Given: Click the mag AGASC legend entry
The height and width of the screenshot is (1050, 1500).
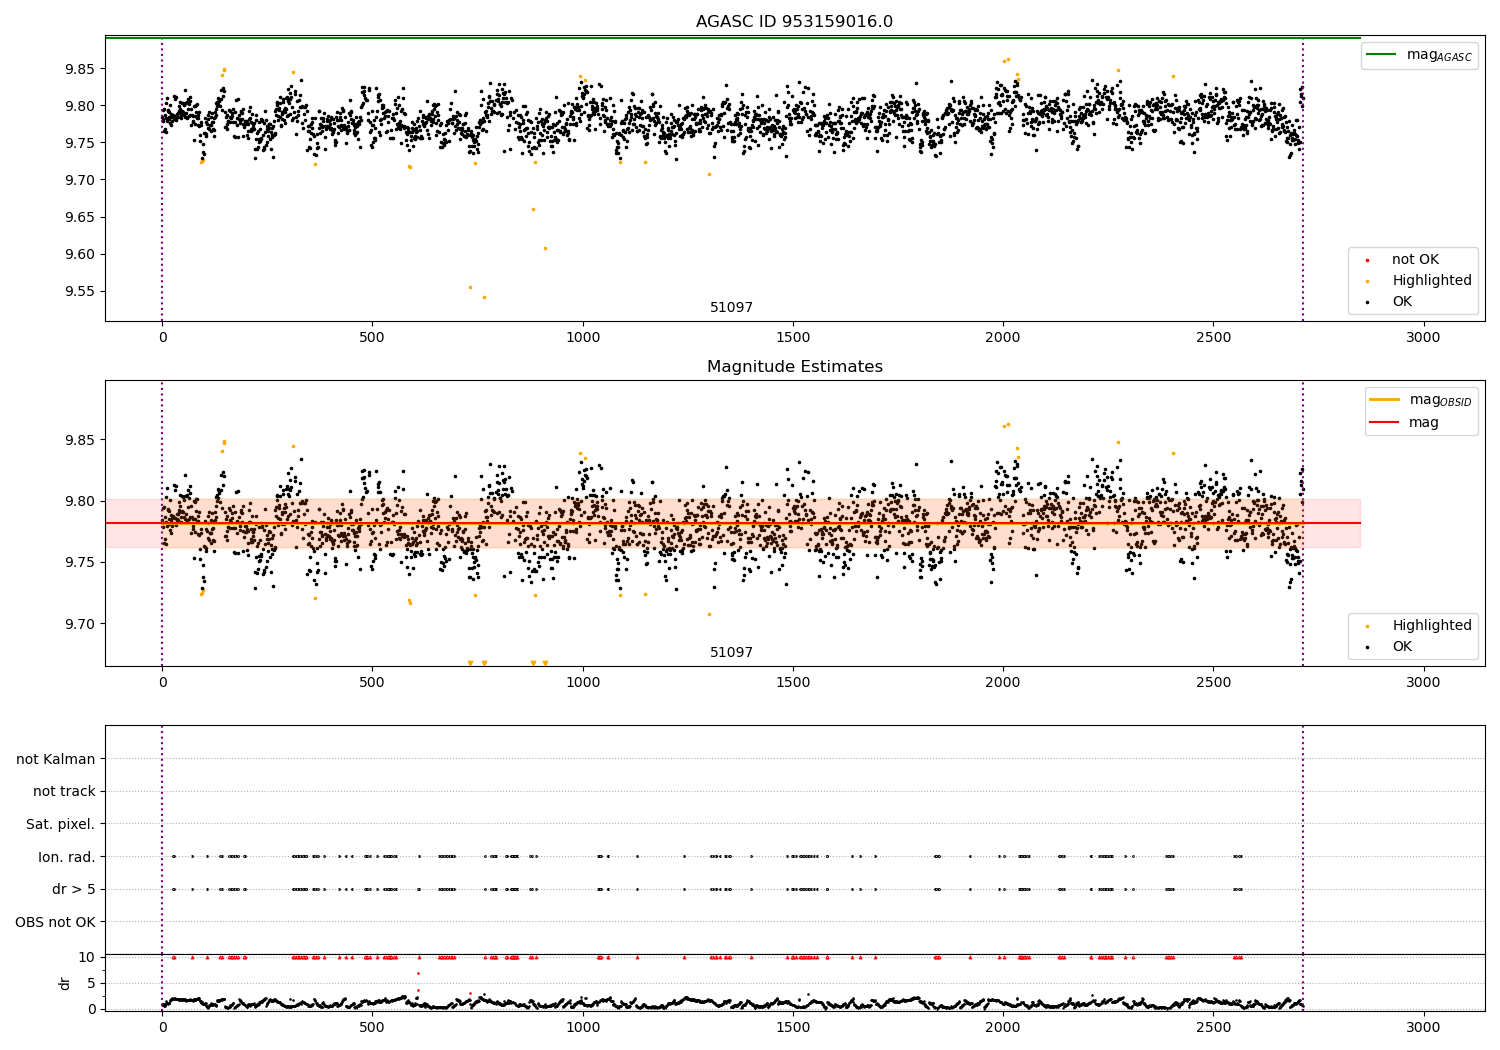Looking at the screenshot, I should pyautogui.click(x=1419, y=55).
